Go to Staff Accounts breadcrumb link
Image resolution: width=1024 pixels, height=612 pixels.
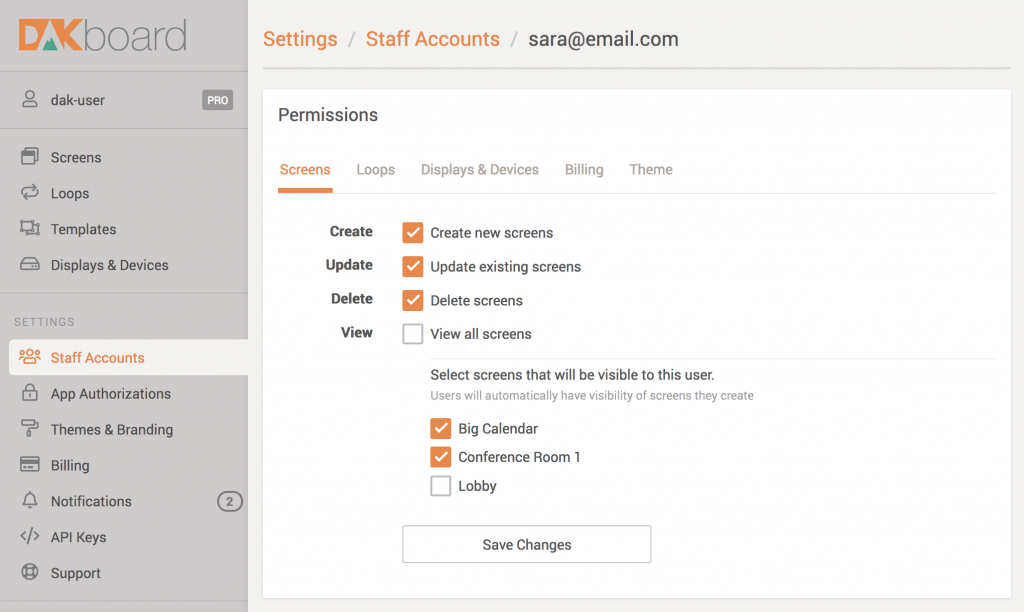[432, 39]
